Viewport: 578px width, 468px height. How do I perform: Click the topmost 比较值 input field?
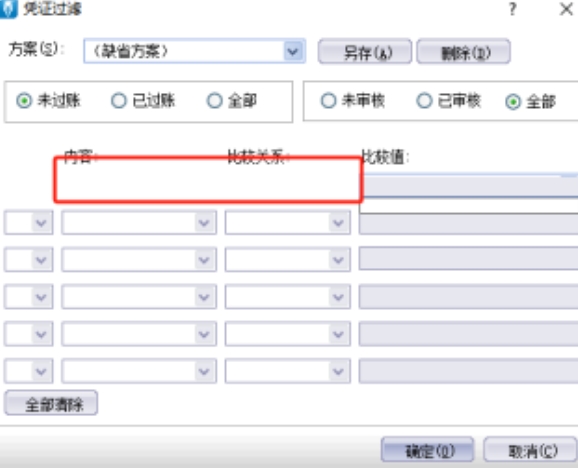pyautogui.click(x=470, y=186)
